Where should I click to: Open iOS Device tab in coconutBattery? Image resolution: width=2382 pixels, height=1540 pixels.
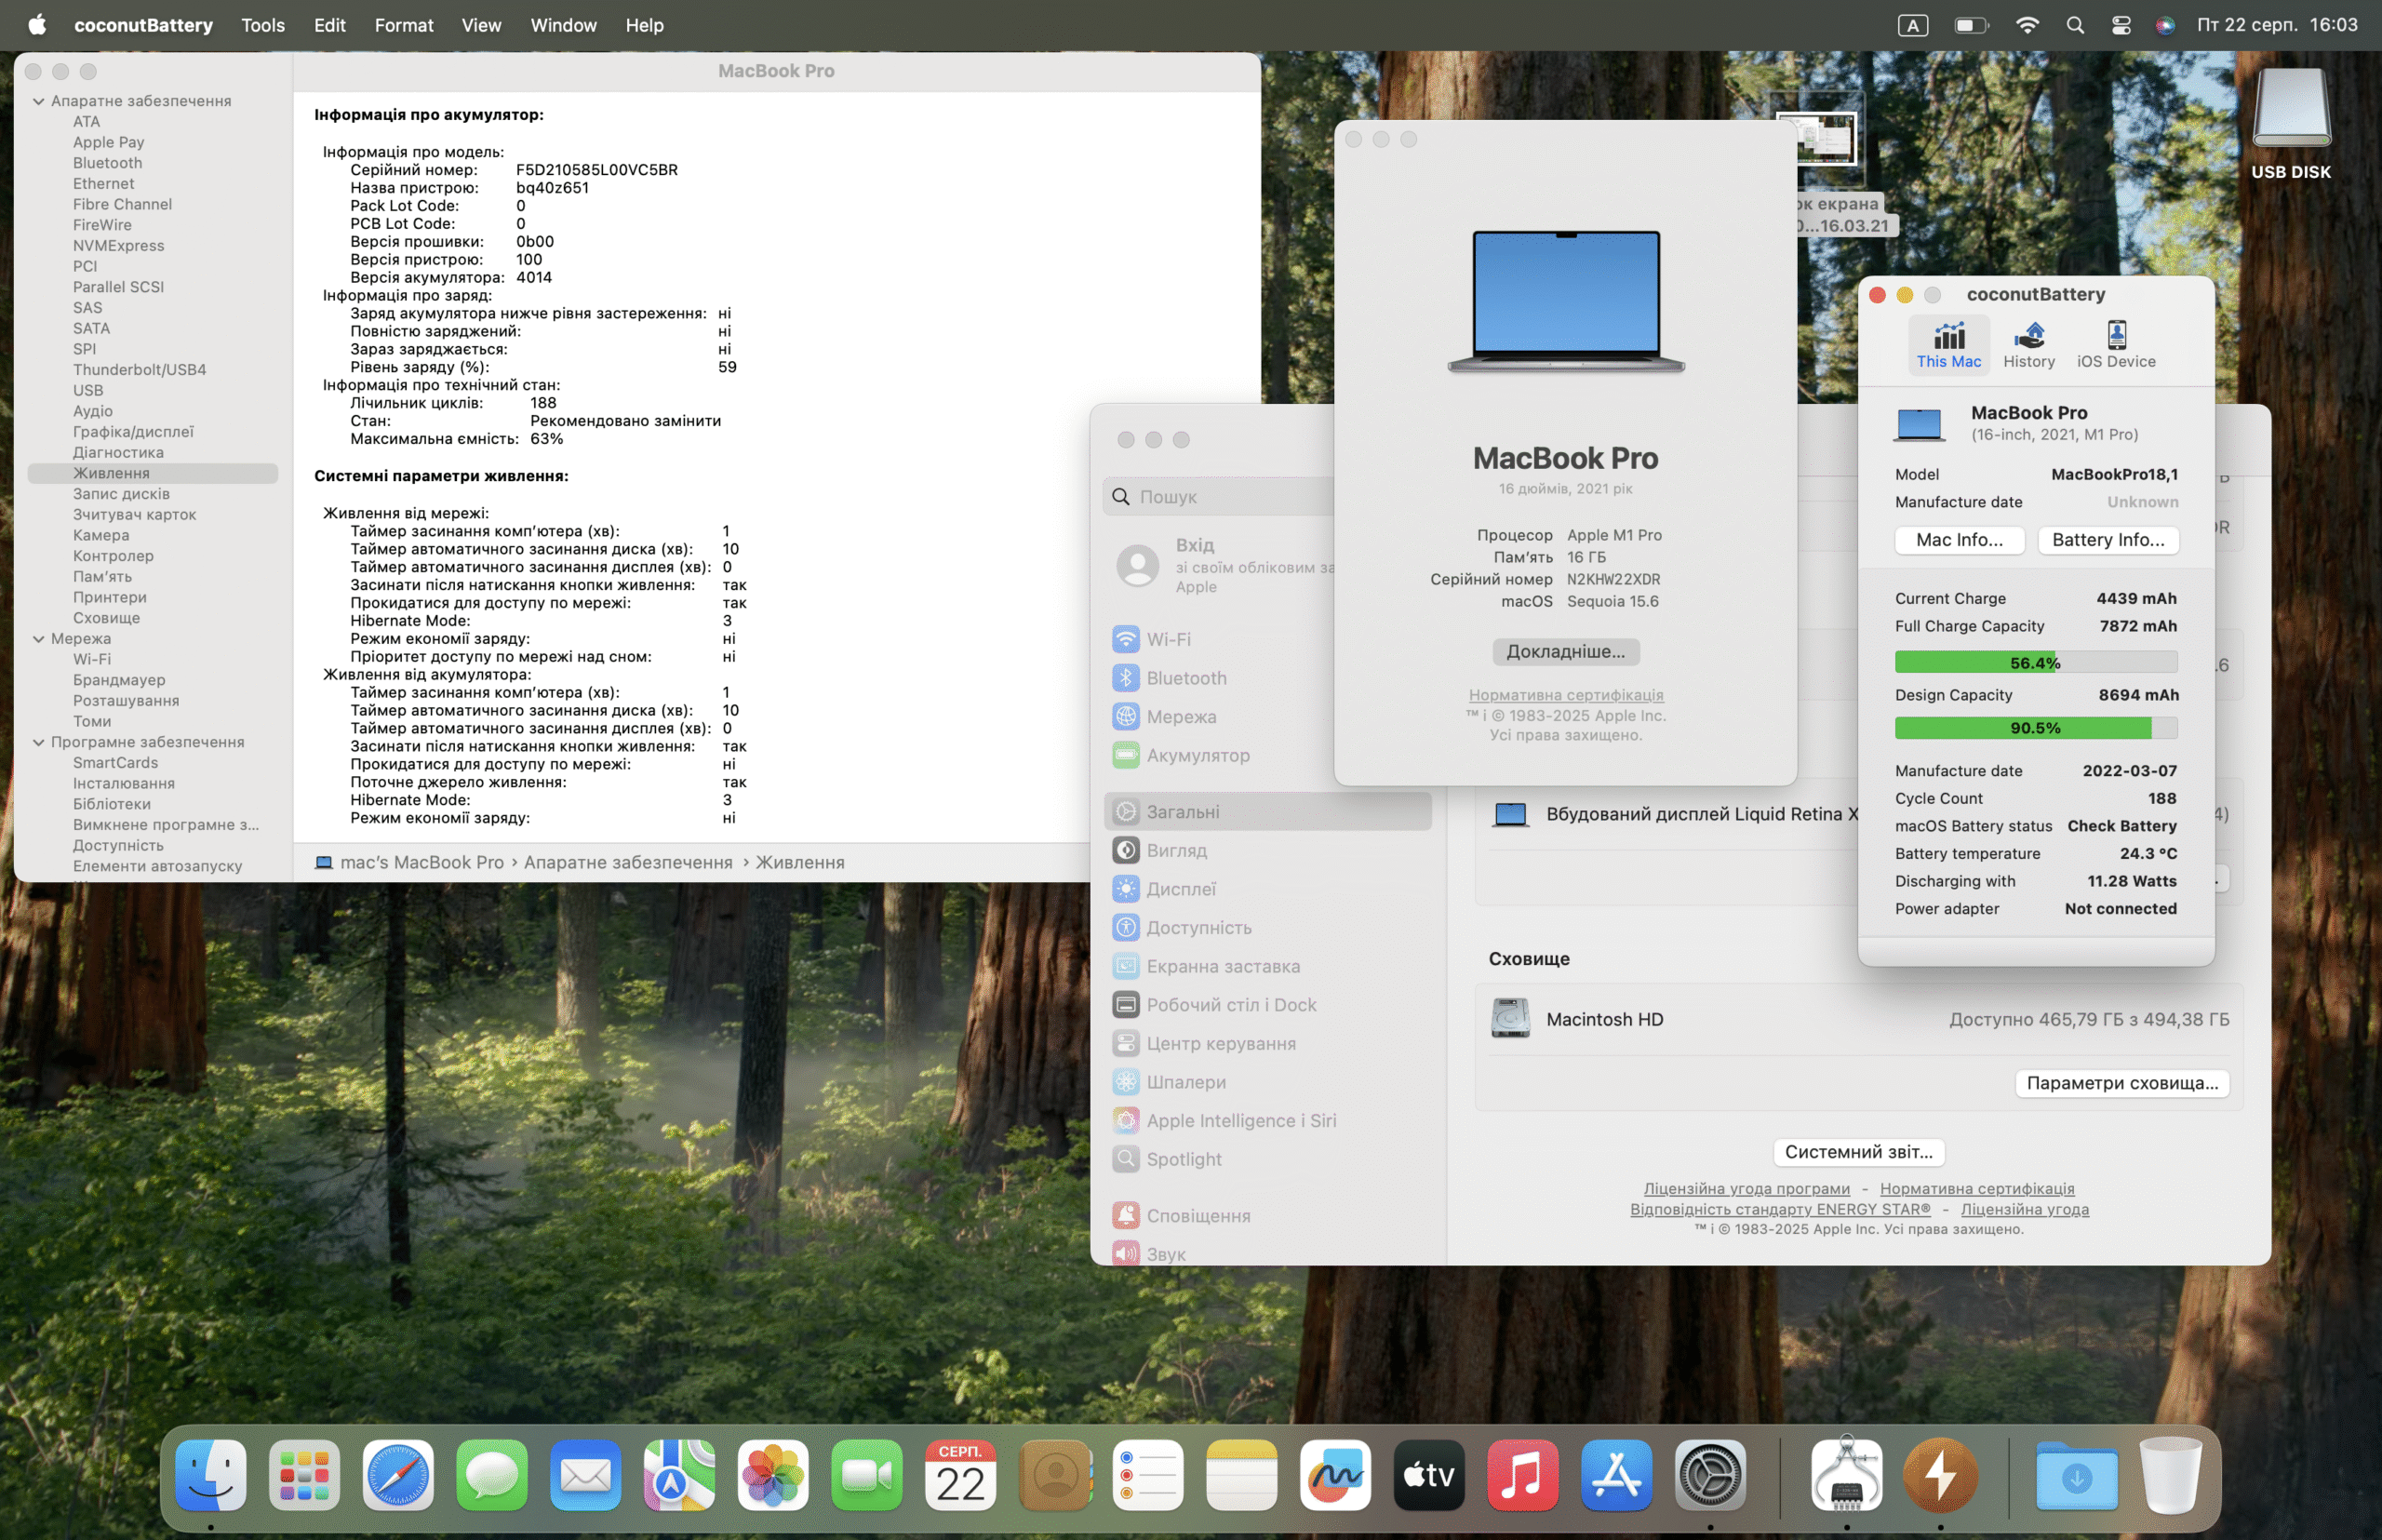coord(2115,345)
